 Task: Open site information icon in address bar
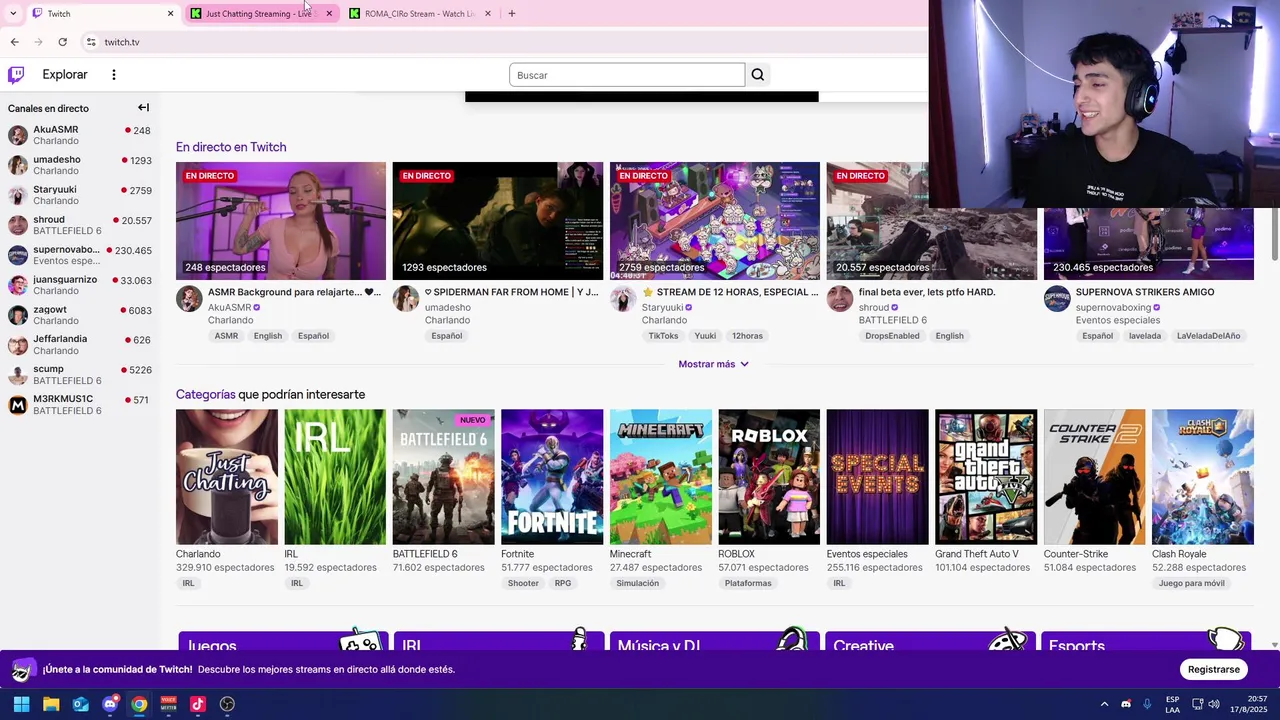click(x=91, y=42)
